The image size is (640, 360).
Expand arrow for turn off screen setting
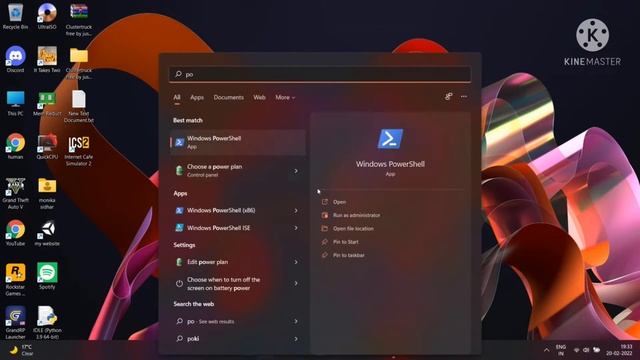pyautogui.click(x=296, y=283)
